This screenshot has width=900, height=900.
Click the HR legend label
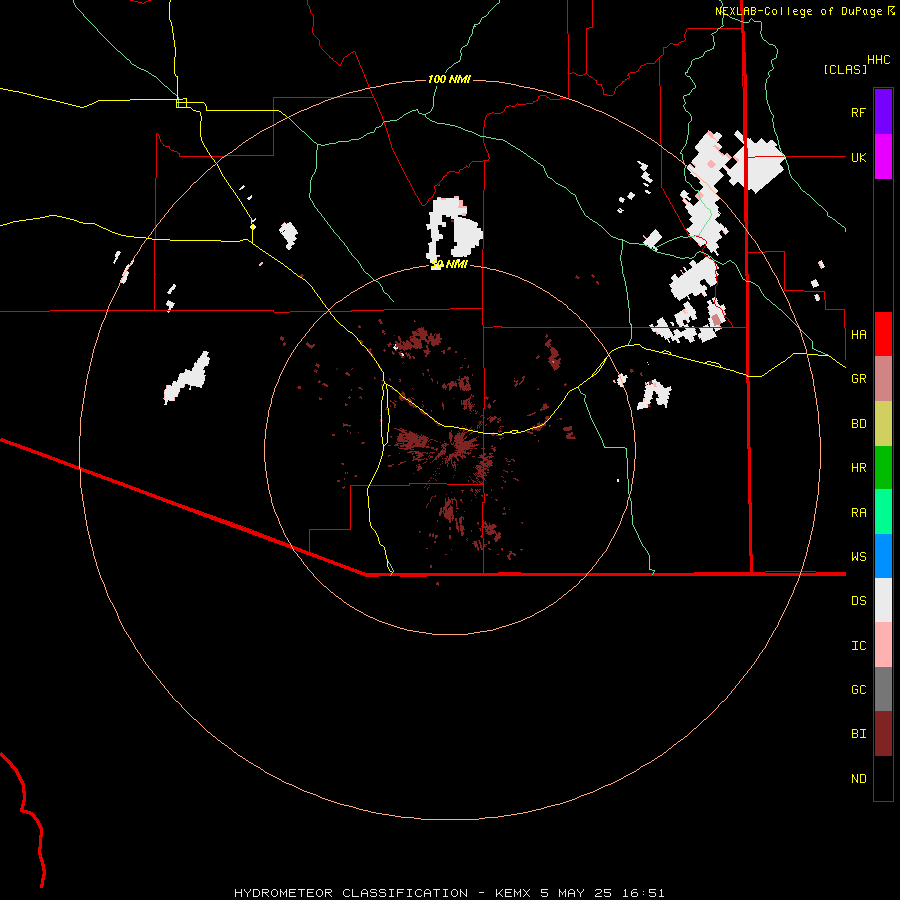point(858,467)
